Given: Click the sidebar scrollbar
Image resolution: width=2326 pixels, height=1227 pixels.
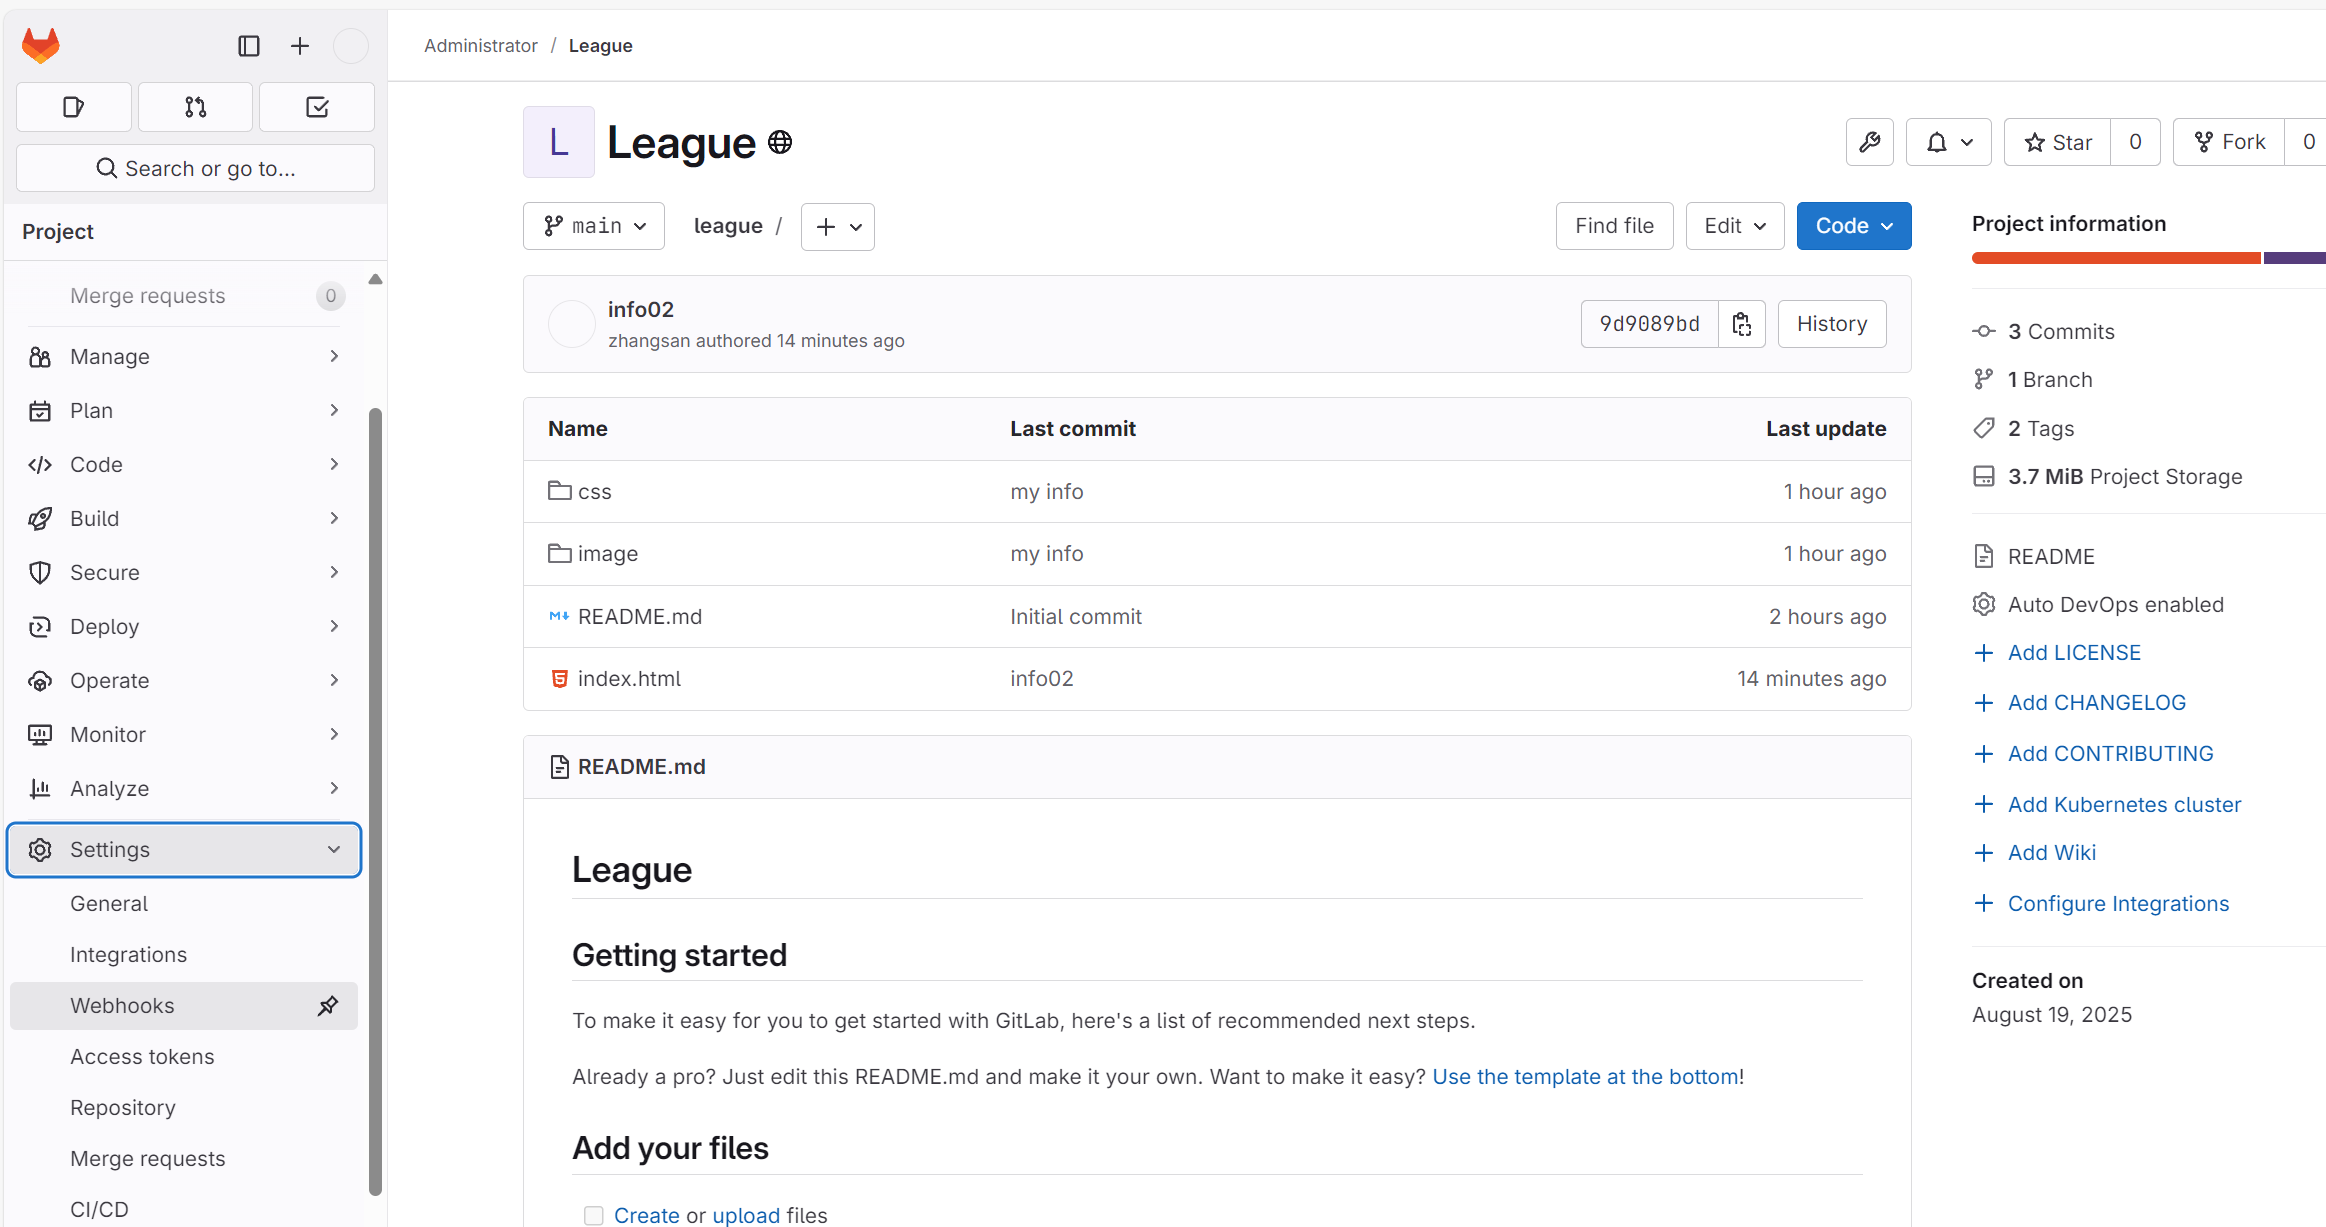Looking at the screenshot, I should click(x=375, y=800).
